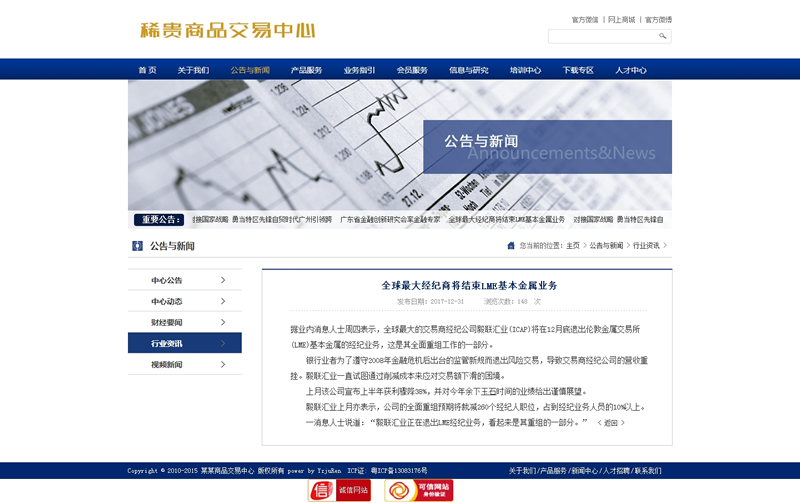Click the 稀贵商品交易中心 site logo
Viewport: 800px width, 503px height.
(x=228, y=29)
